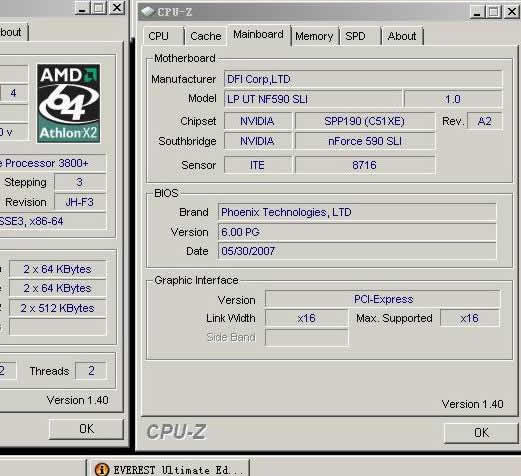The width and height of the screenshot is (521, 476).
Task: Click the Model field LP UT NF590 SLI
Action: [x=313, y=99]
